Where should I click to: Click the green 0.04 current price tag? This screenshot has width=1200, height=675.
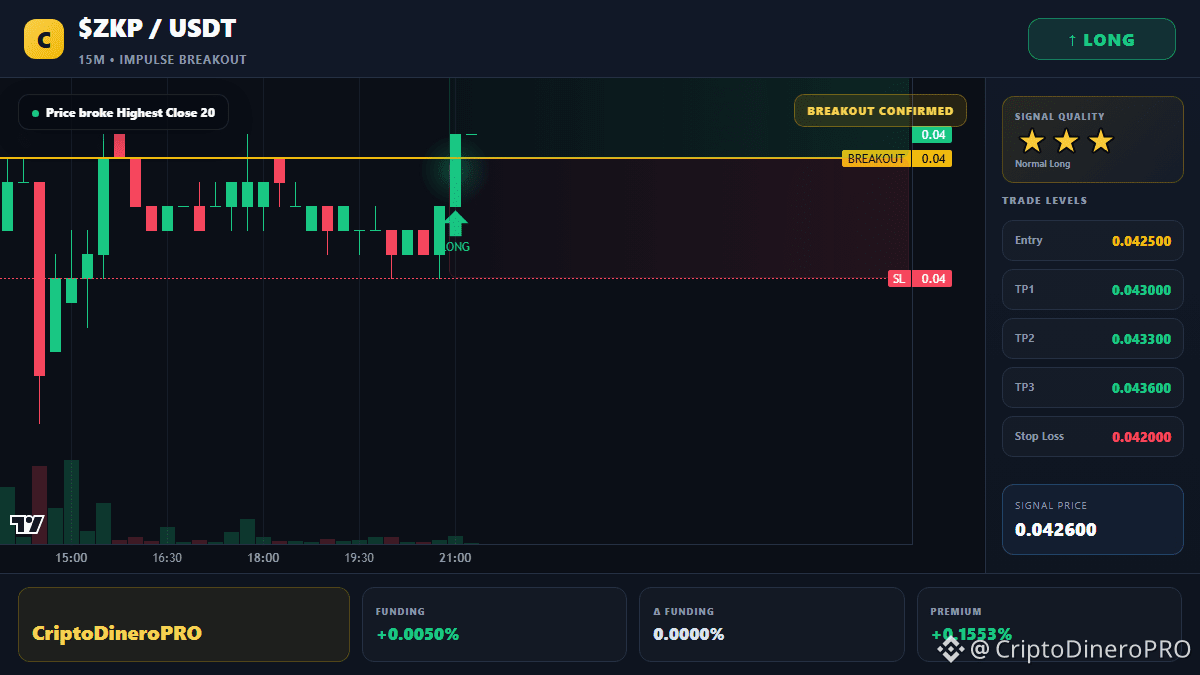(932, 135)
